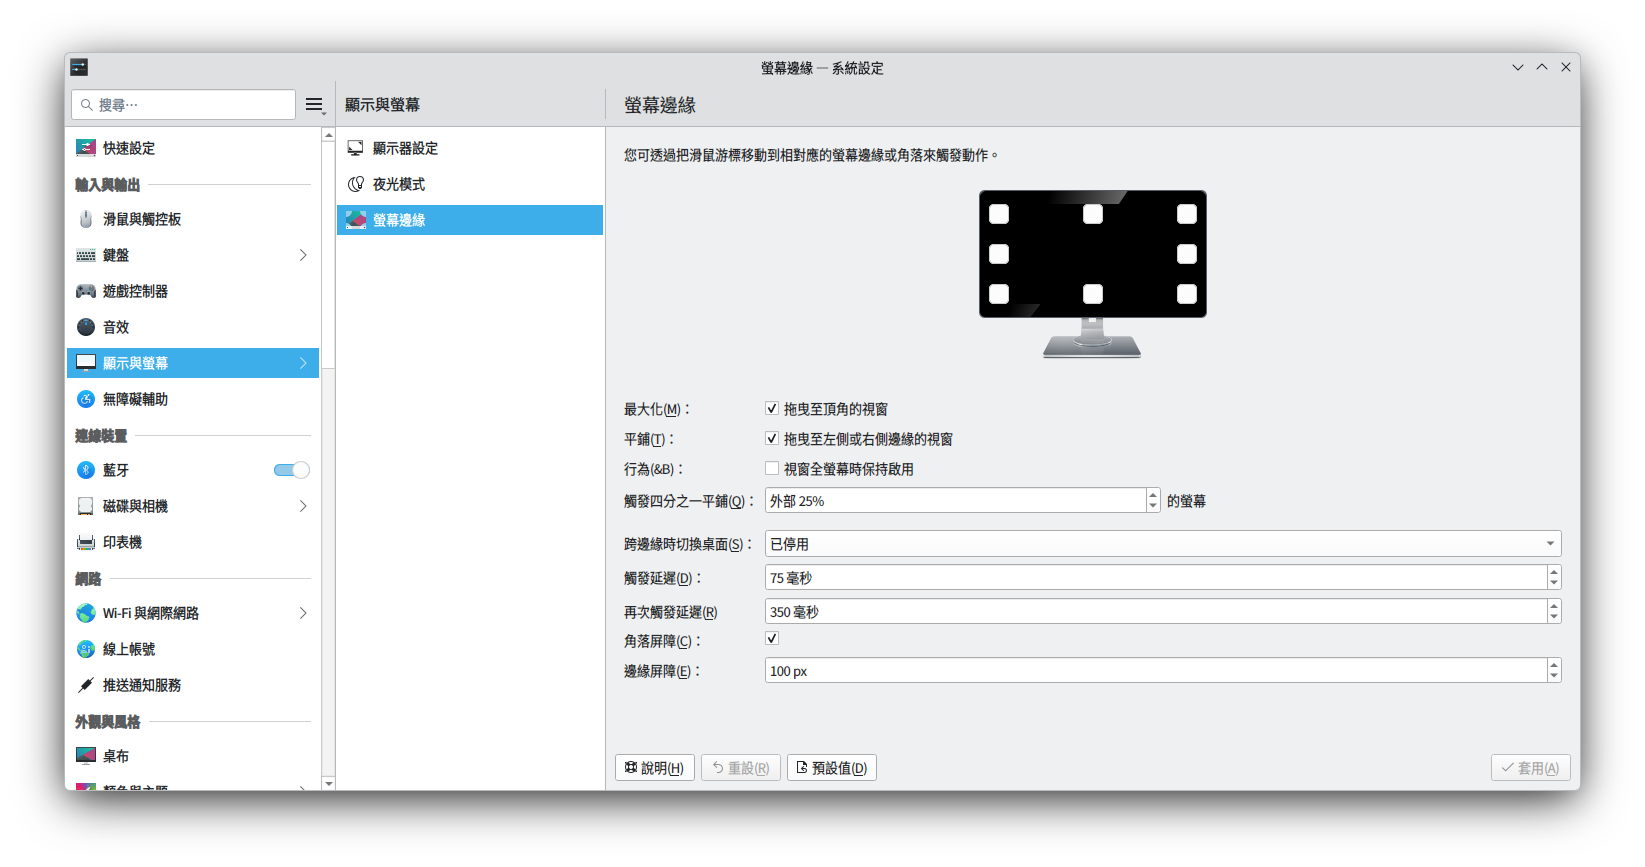Viewport: 1645px width, 867px height.
Task: Select 夜光模式 in the middle list
Action: click(470, 184)
